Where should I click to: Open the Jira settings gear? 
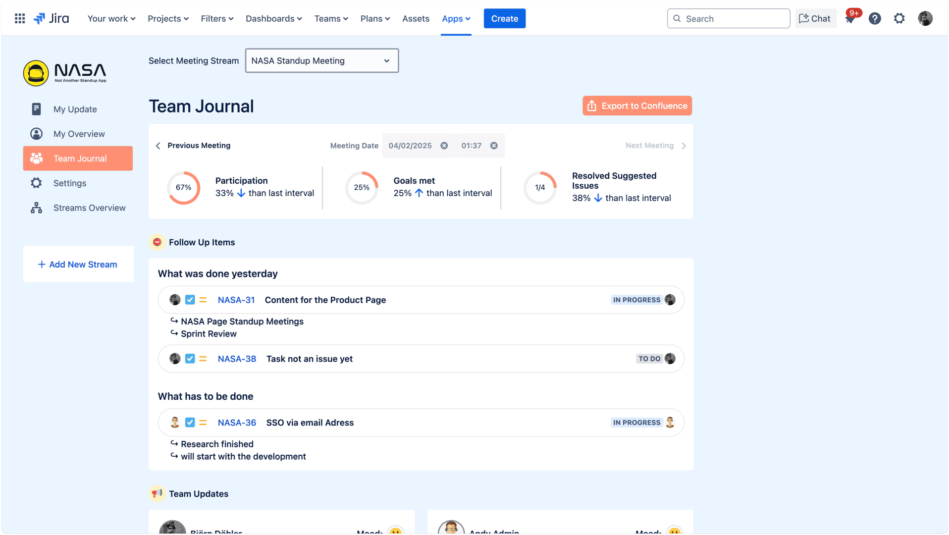pos(899,19)
